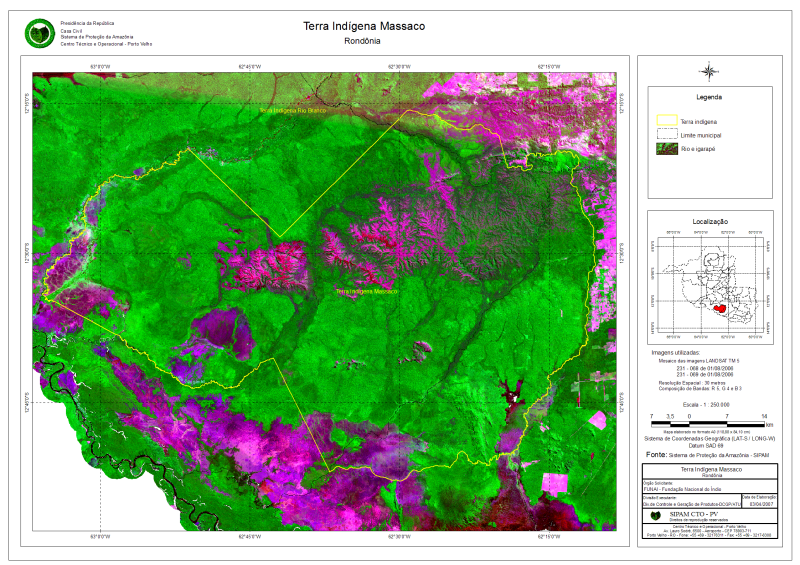800x565 pixels.
Task: Click 'FUNAI - Fundação Nacional do Índio' text
Action: point(682,489)
